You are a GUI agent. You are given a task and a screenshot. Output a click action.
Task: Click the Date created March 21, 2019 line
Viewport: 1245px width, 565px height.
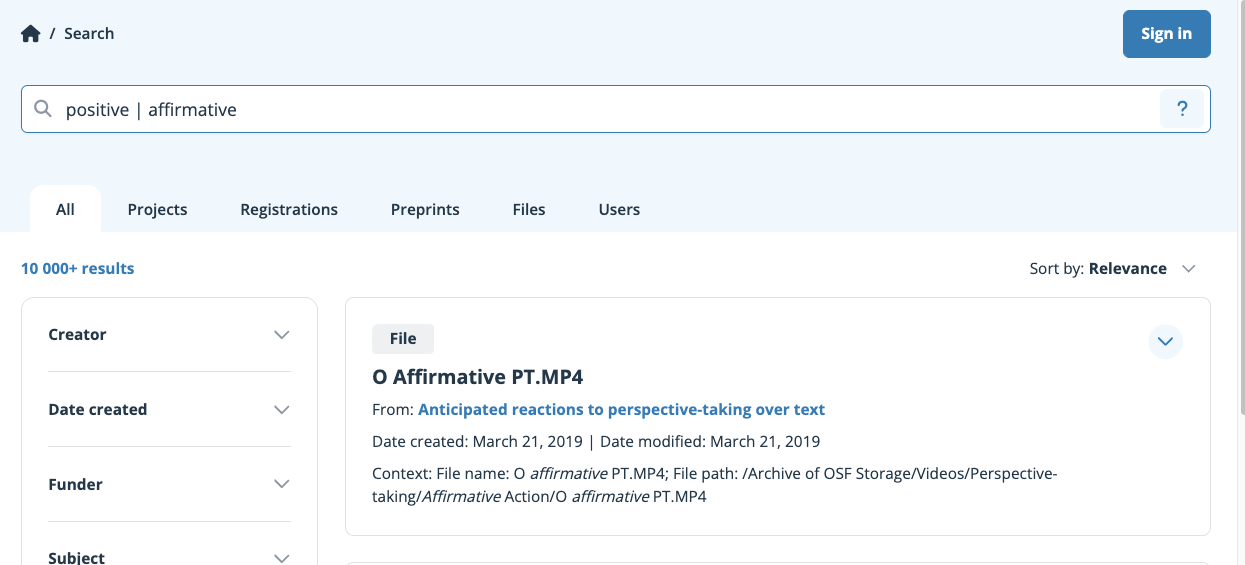tap(596, 441)
